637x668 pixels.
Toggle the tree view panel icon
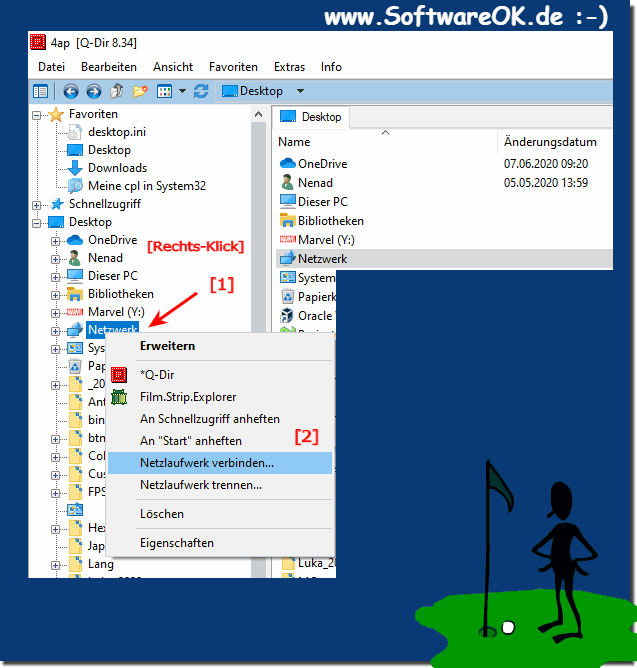click(40, 91)
